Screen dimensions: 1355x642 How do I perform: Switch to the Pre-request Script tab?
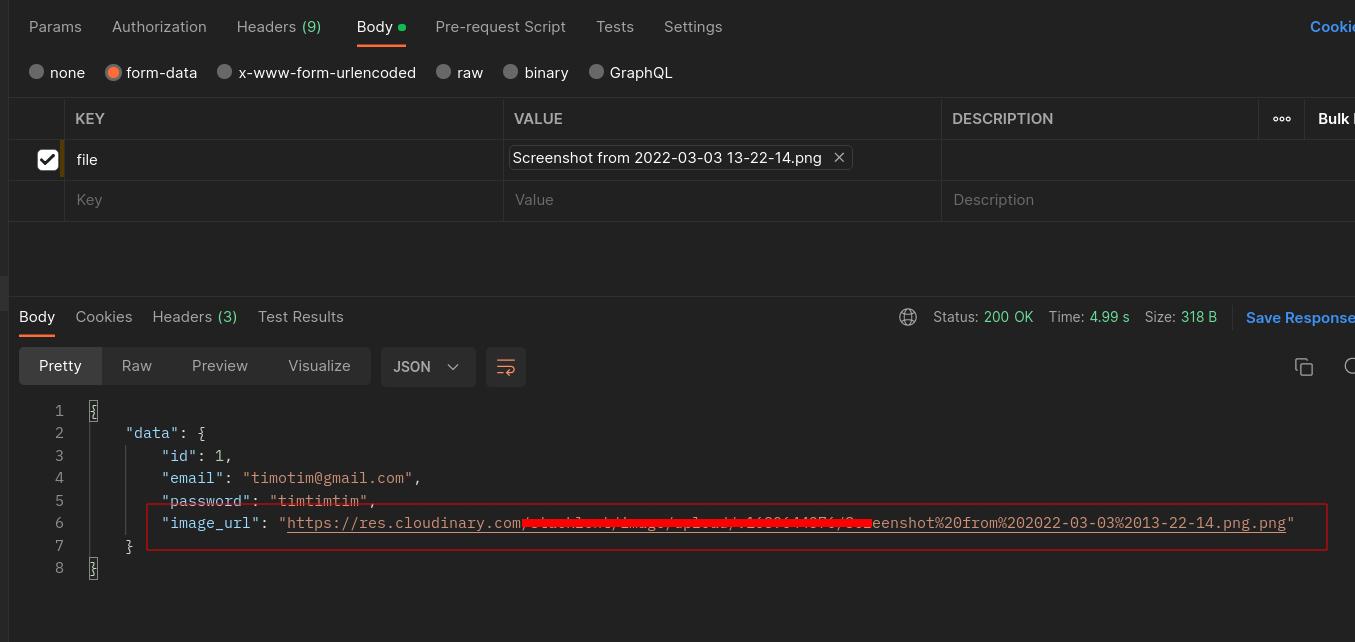point(500,27)
